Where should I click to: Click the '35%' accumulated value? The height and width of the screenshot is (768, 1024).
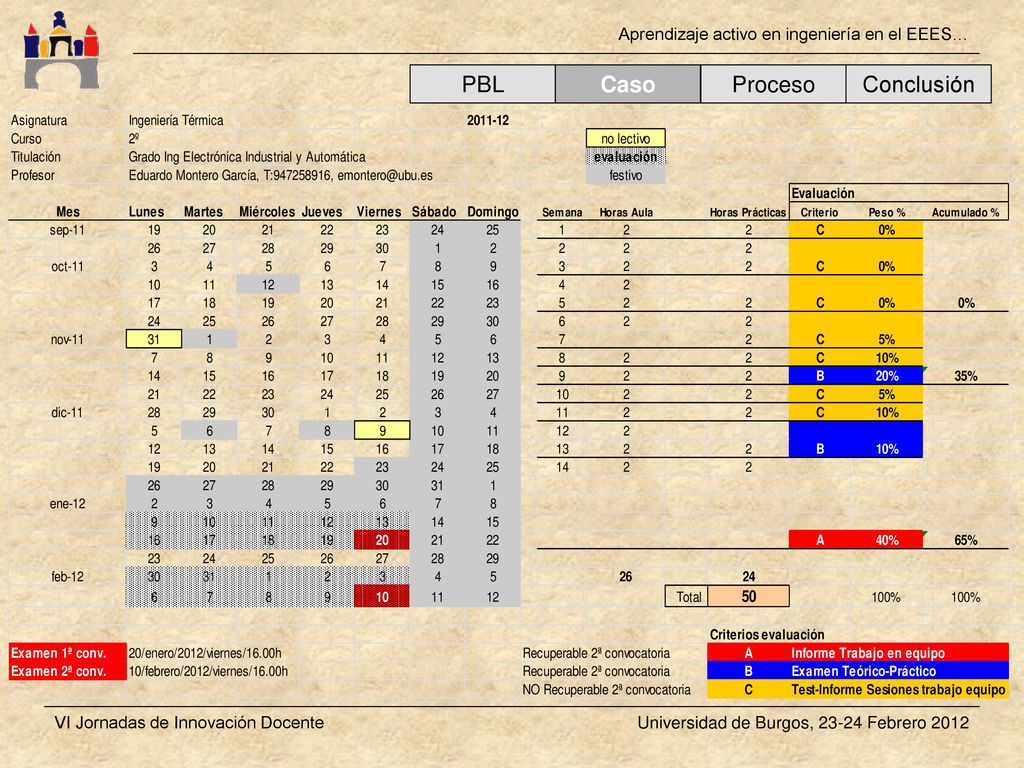(x=965, y=376)
